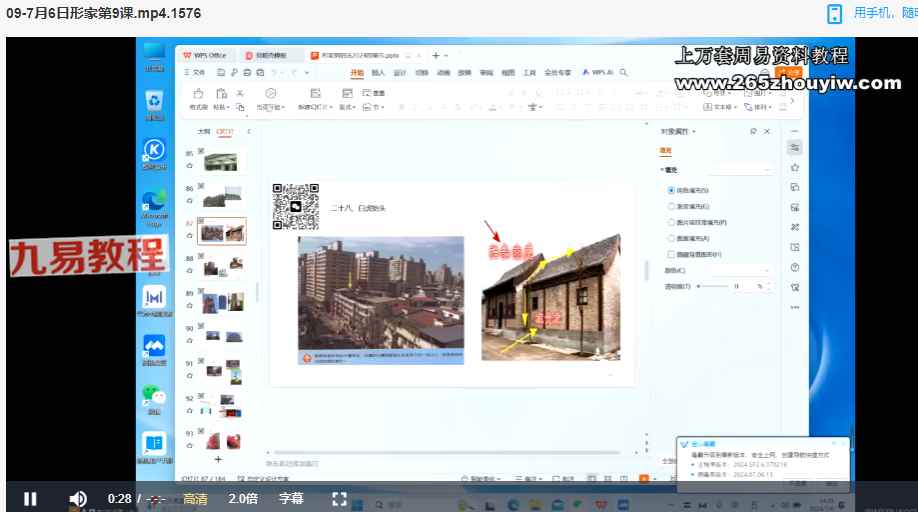The width and height of the screenshot is (918, 512).
Task: Expand the quick access toolbar dropdown arrow
Action: point(307,73)
